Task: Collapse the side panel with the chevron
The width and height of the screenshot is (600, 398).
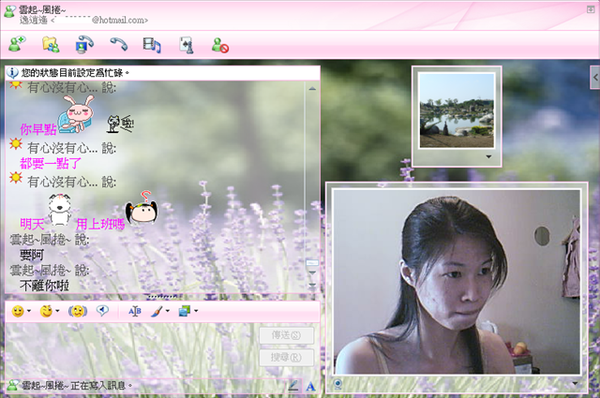Action: click(595, 77)
